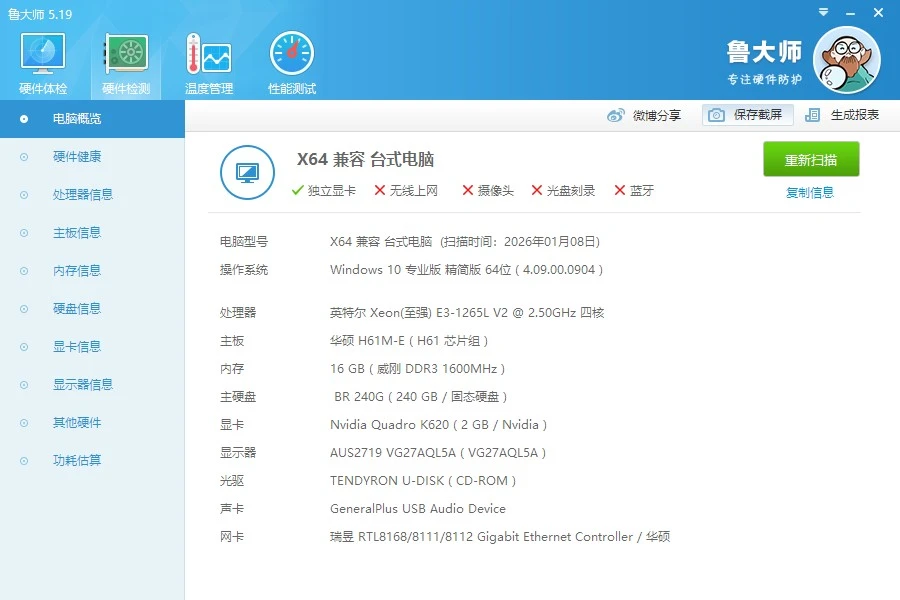900x600 pixels.
Task: Click the camera 保存截屏 save screenshot button
Action: point(748,115)
